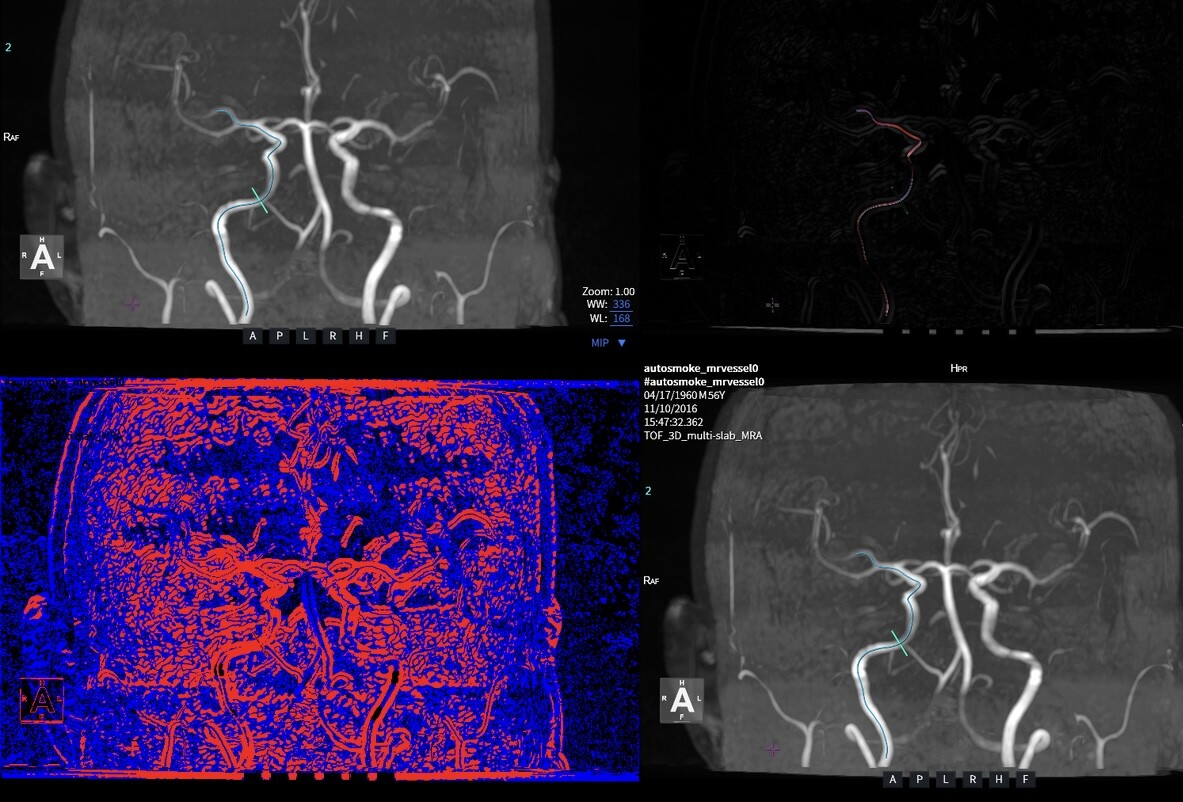Select anterior view A in bottom-right viewport
This screenshot has height=802, width=1183.
coord(892,779)
